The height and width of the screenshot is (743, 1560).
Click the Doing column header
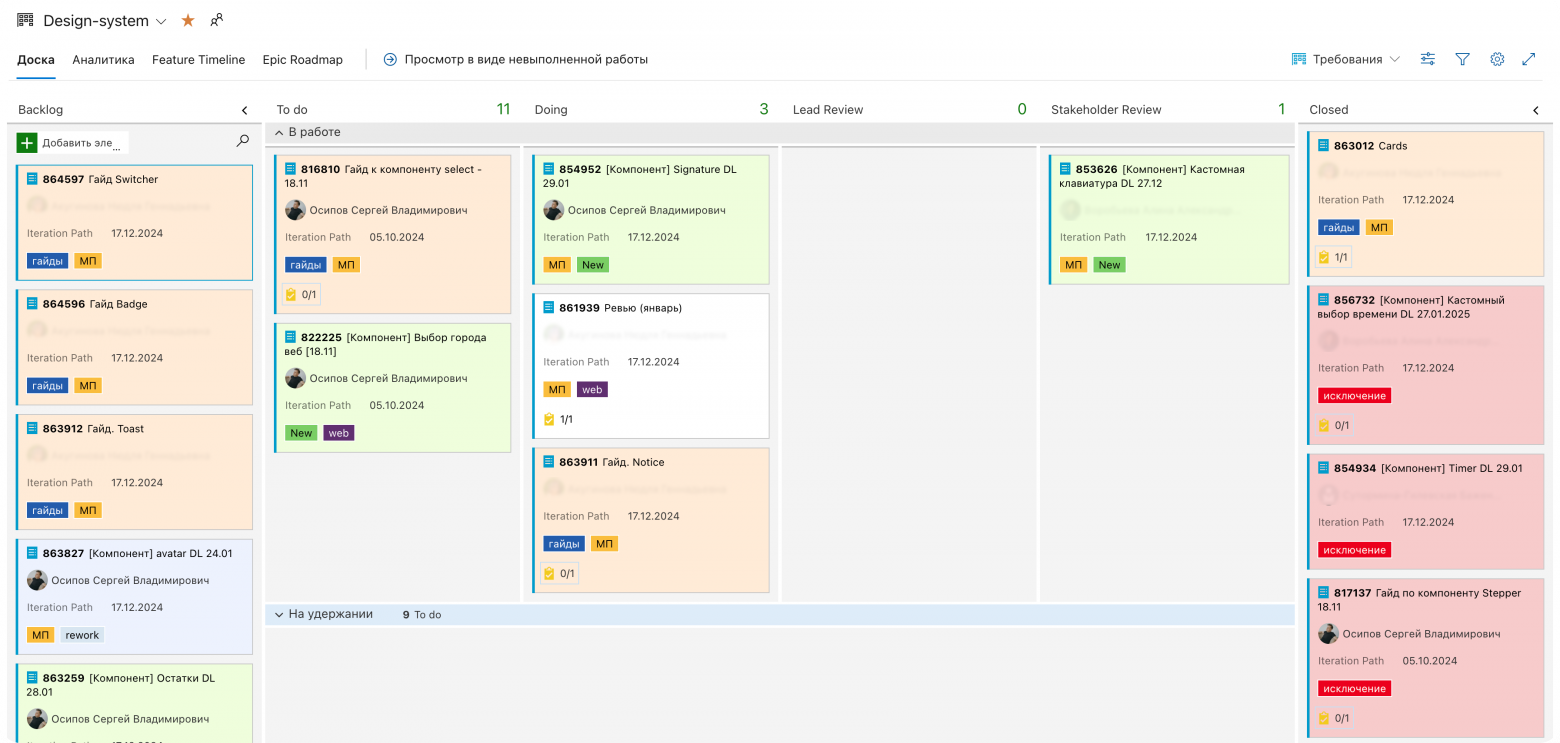[551, 110]
